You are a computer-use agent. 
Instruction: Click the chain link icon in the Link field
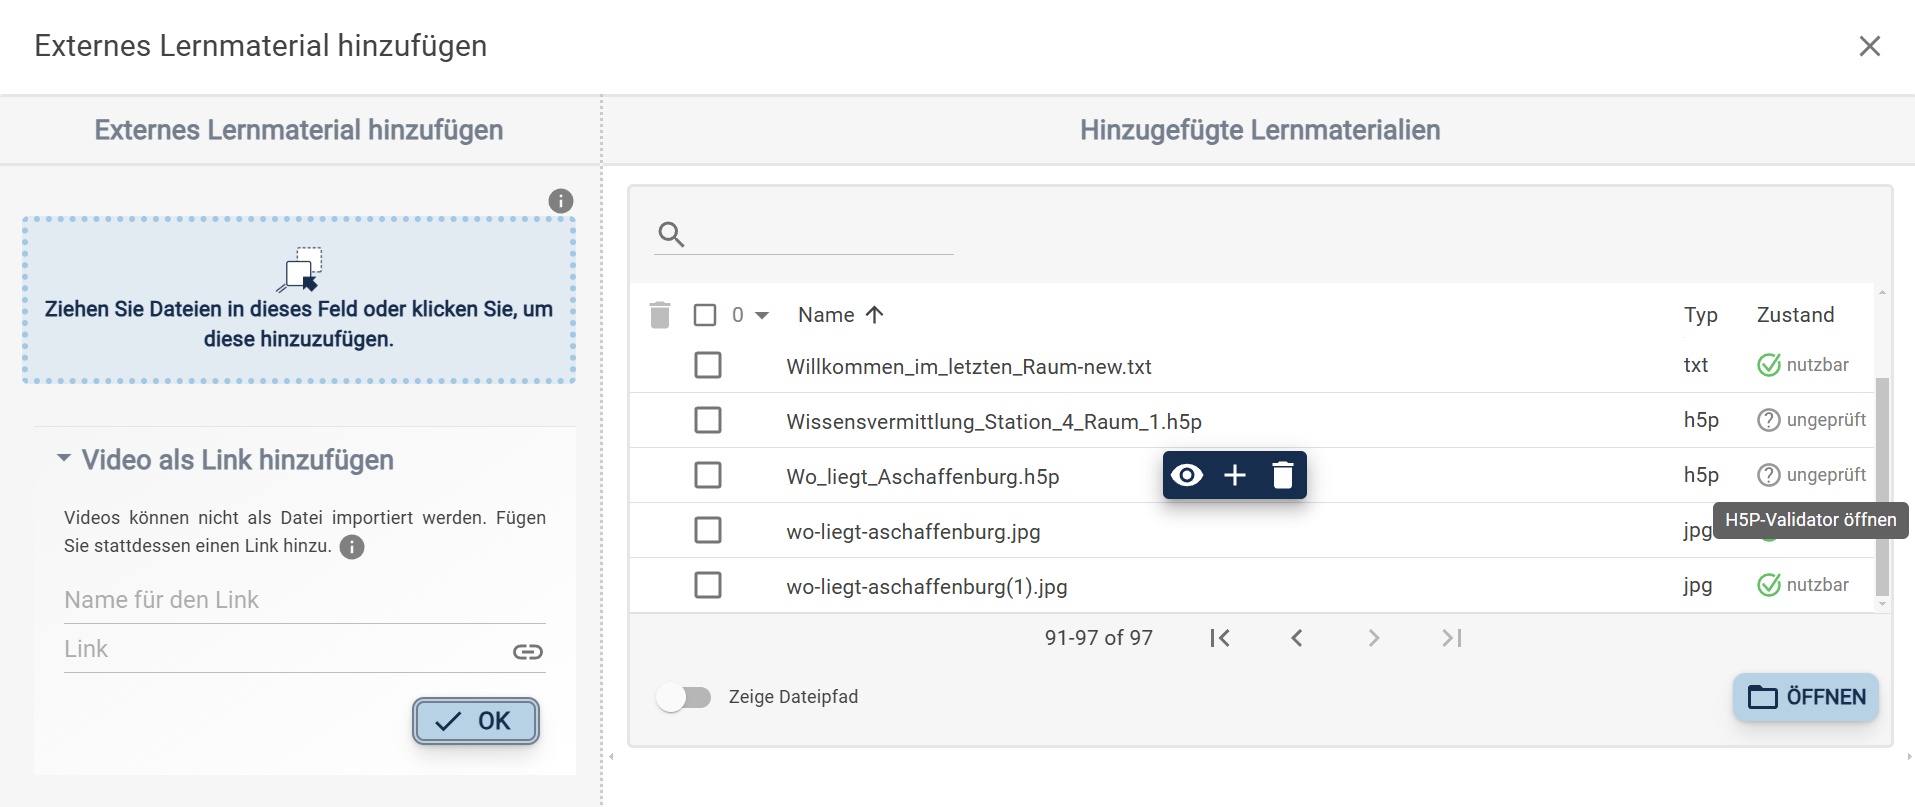(528, 652)
